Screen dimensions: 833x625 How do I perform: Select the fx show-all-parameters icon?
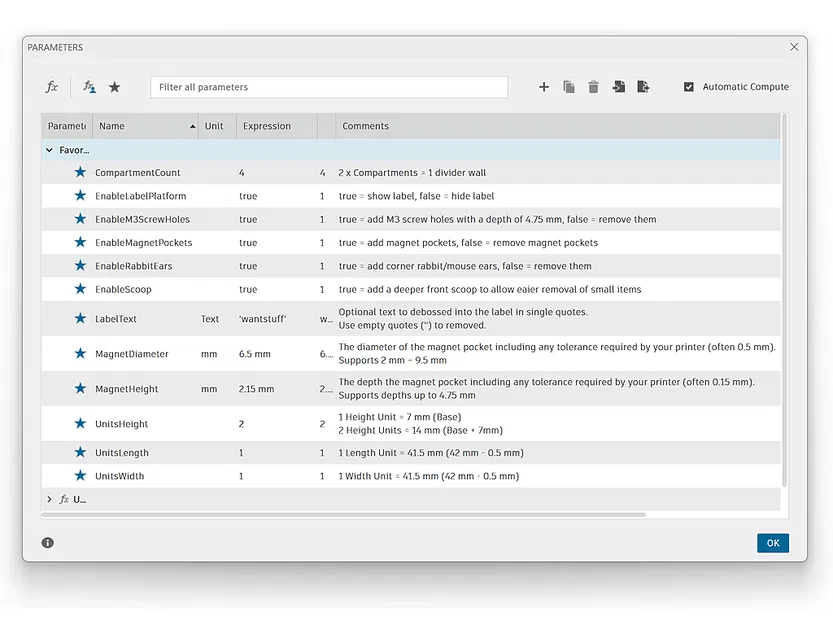[x=52, y=87]
